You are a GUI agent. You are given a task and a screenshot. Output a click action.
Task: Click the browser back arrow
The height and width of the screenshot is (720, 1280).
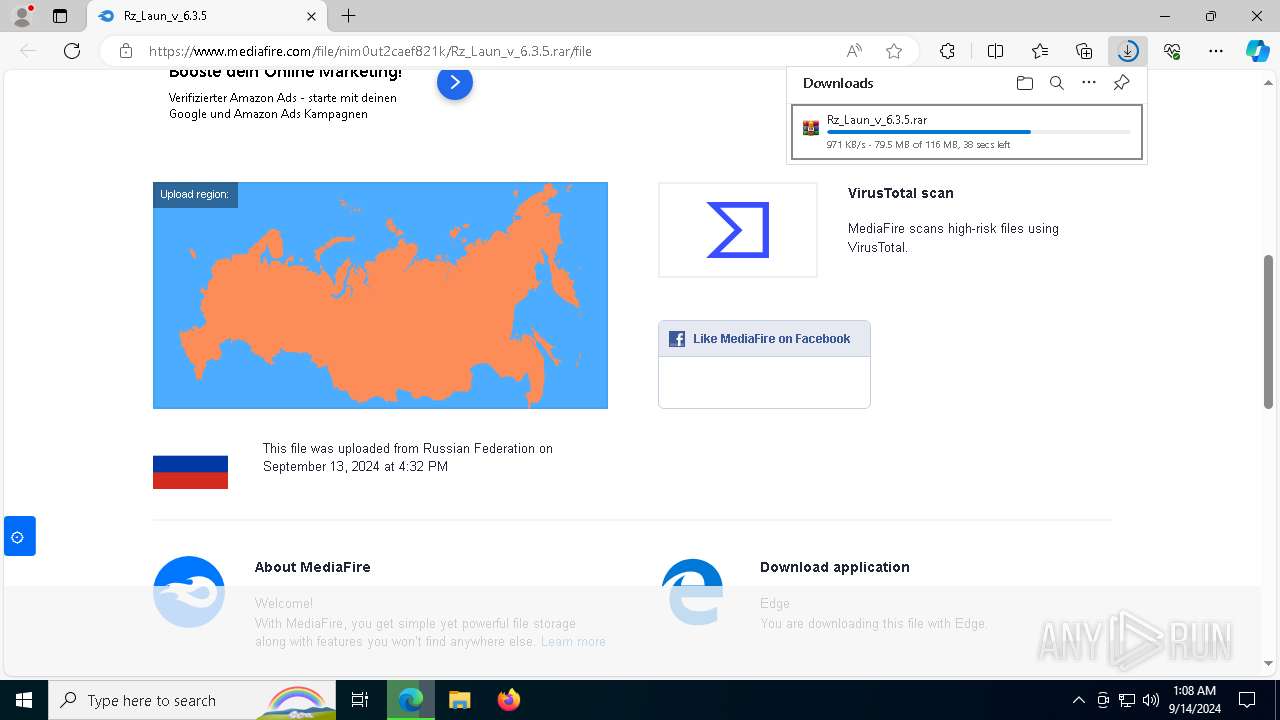[x=28, y=51]
